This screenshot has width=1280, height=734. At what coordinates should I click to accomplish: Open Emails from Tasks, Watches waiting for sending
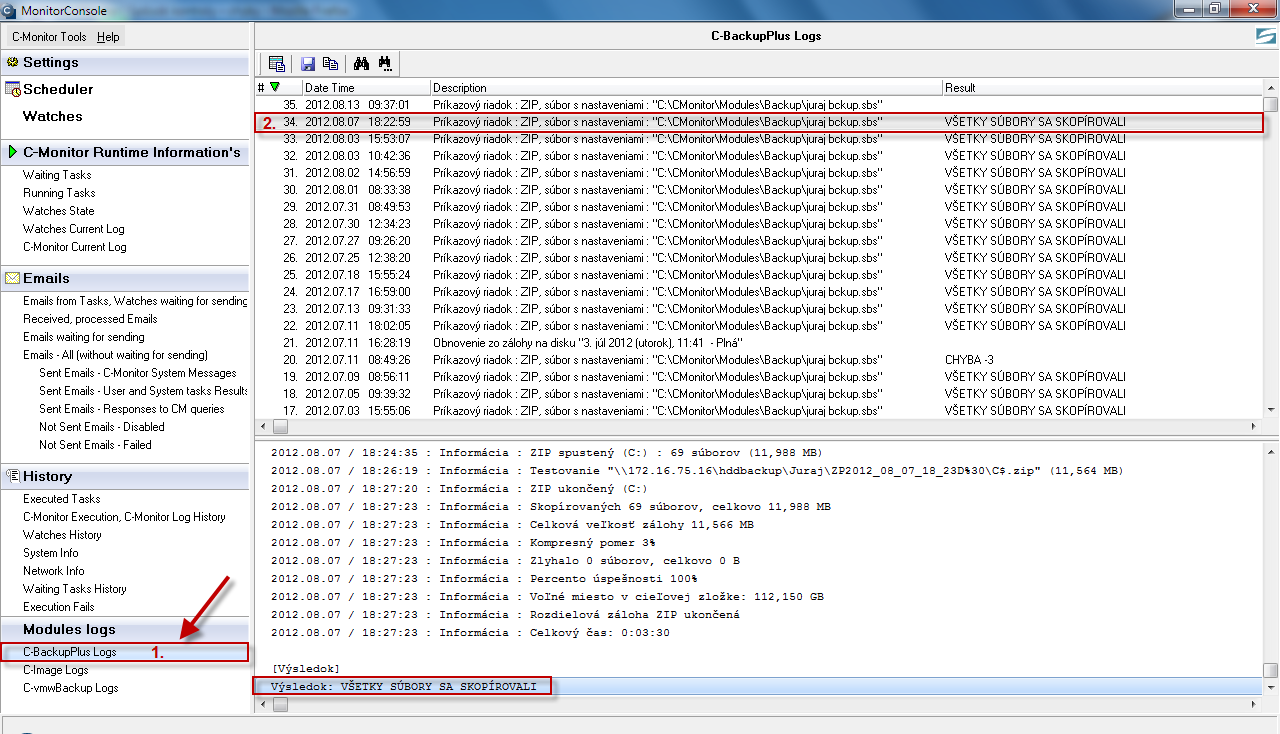(x=135, y=301)
